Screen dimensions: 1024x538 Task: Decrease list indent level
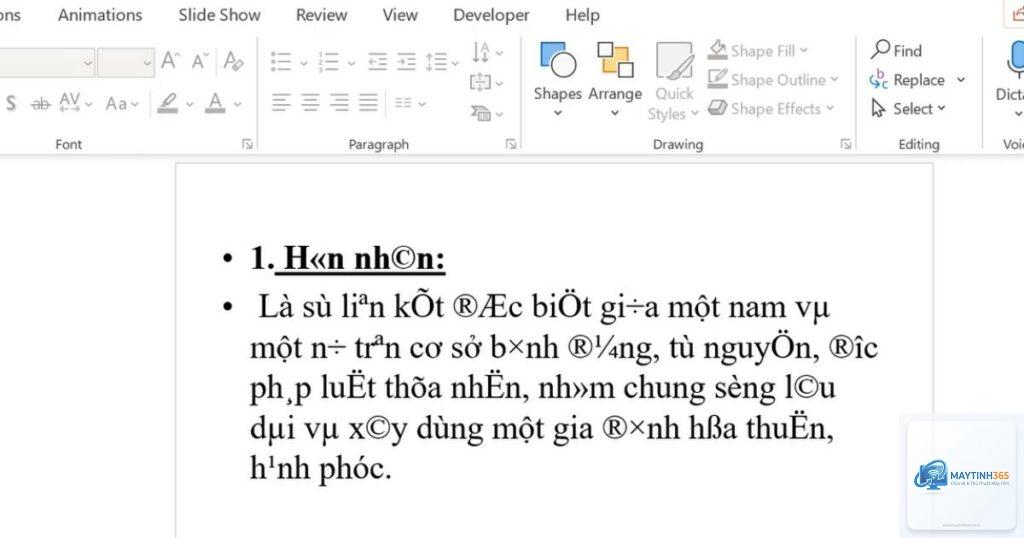pos(377,62)
